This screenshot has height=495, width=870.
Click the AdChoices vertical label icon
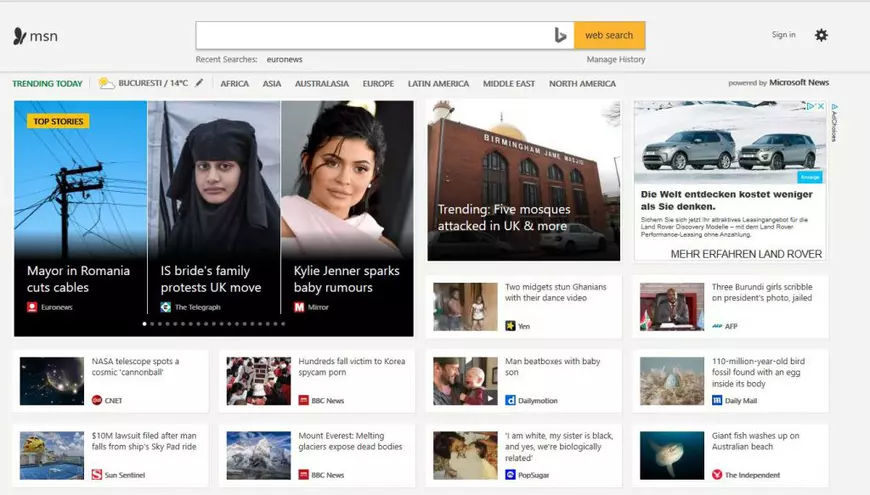click(x=834, y=122)
